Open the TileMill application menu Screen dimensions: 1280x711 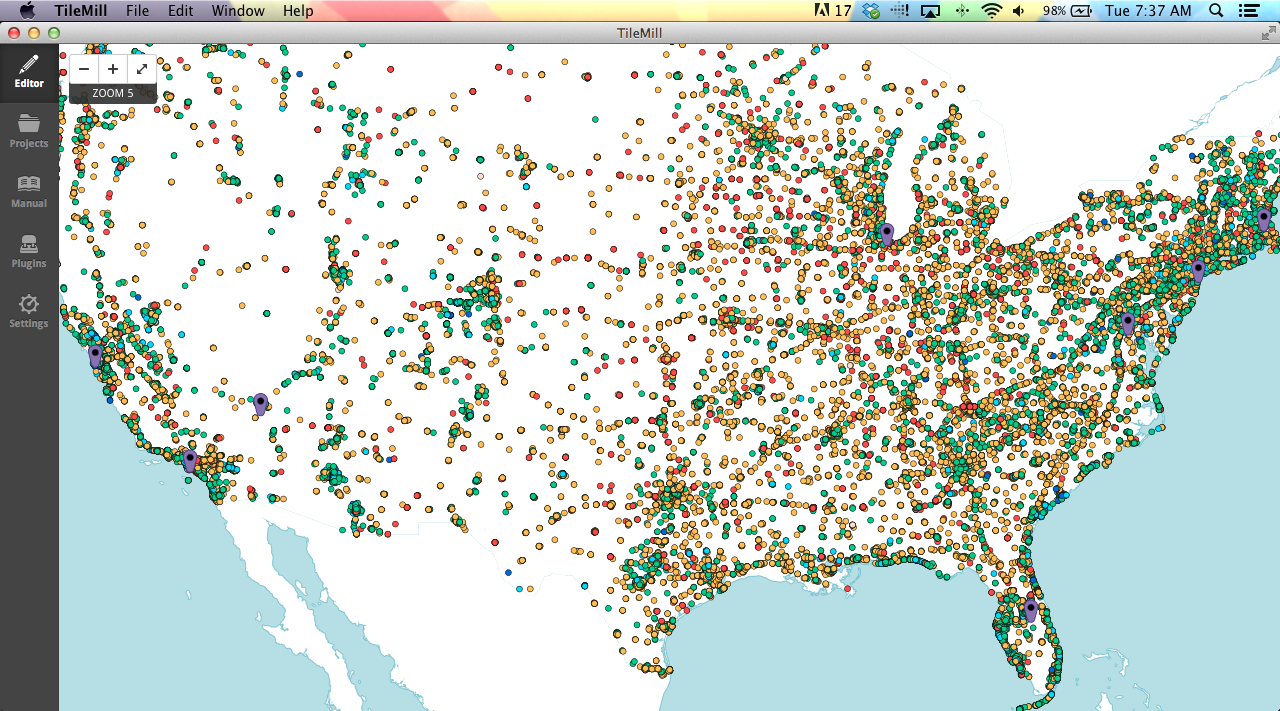point(81,11)
